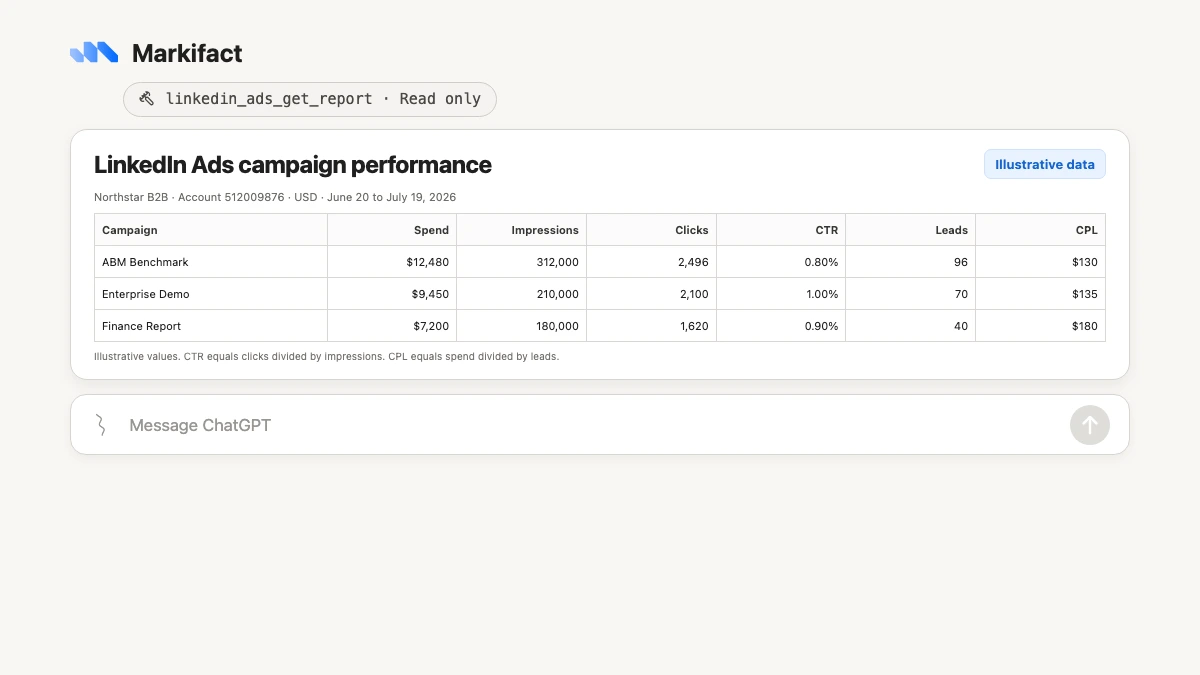Focus the Message ChatGPT input field

pos(600,425)
